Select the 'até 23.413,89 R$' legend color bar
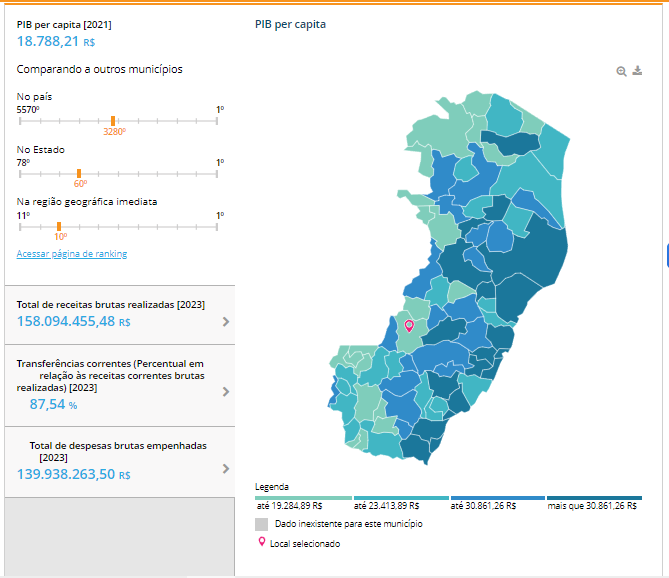 pos(400,497)
